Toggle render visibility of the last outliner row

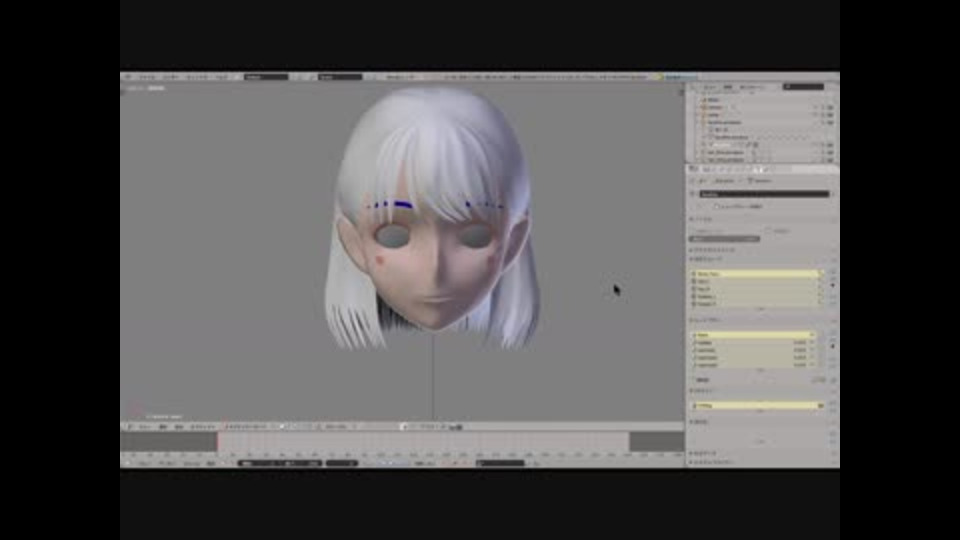tap(831, 159)
